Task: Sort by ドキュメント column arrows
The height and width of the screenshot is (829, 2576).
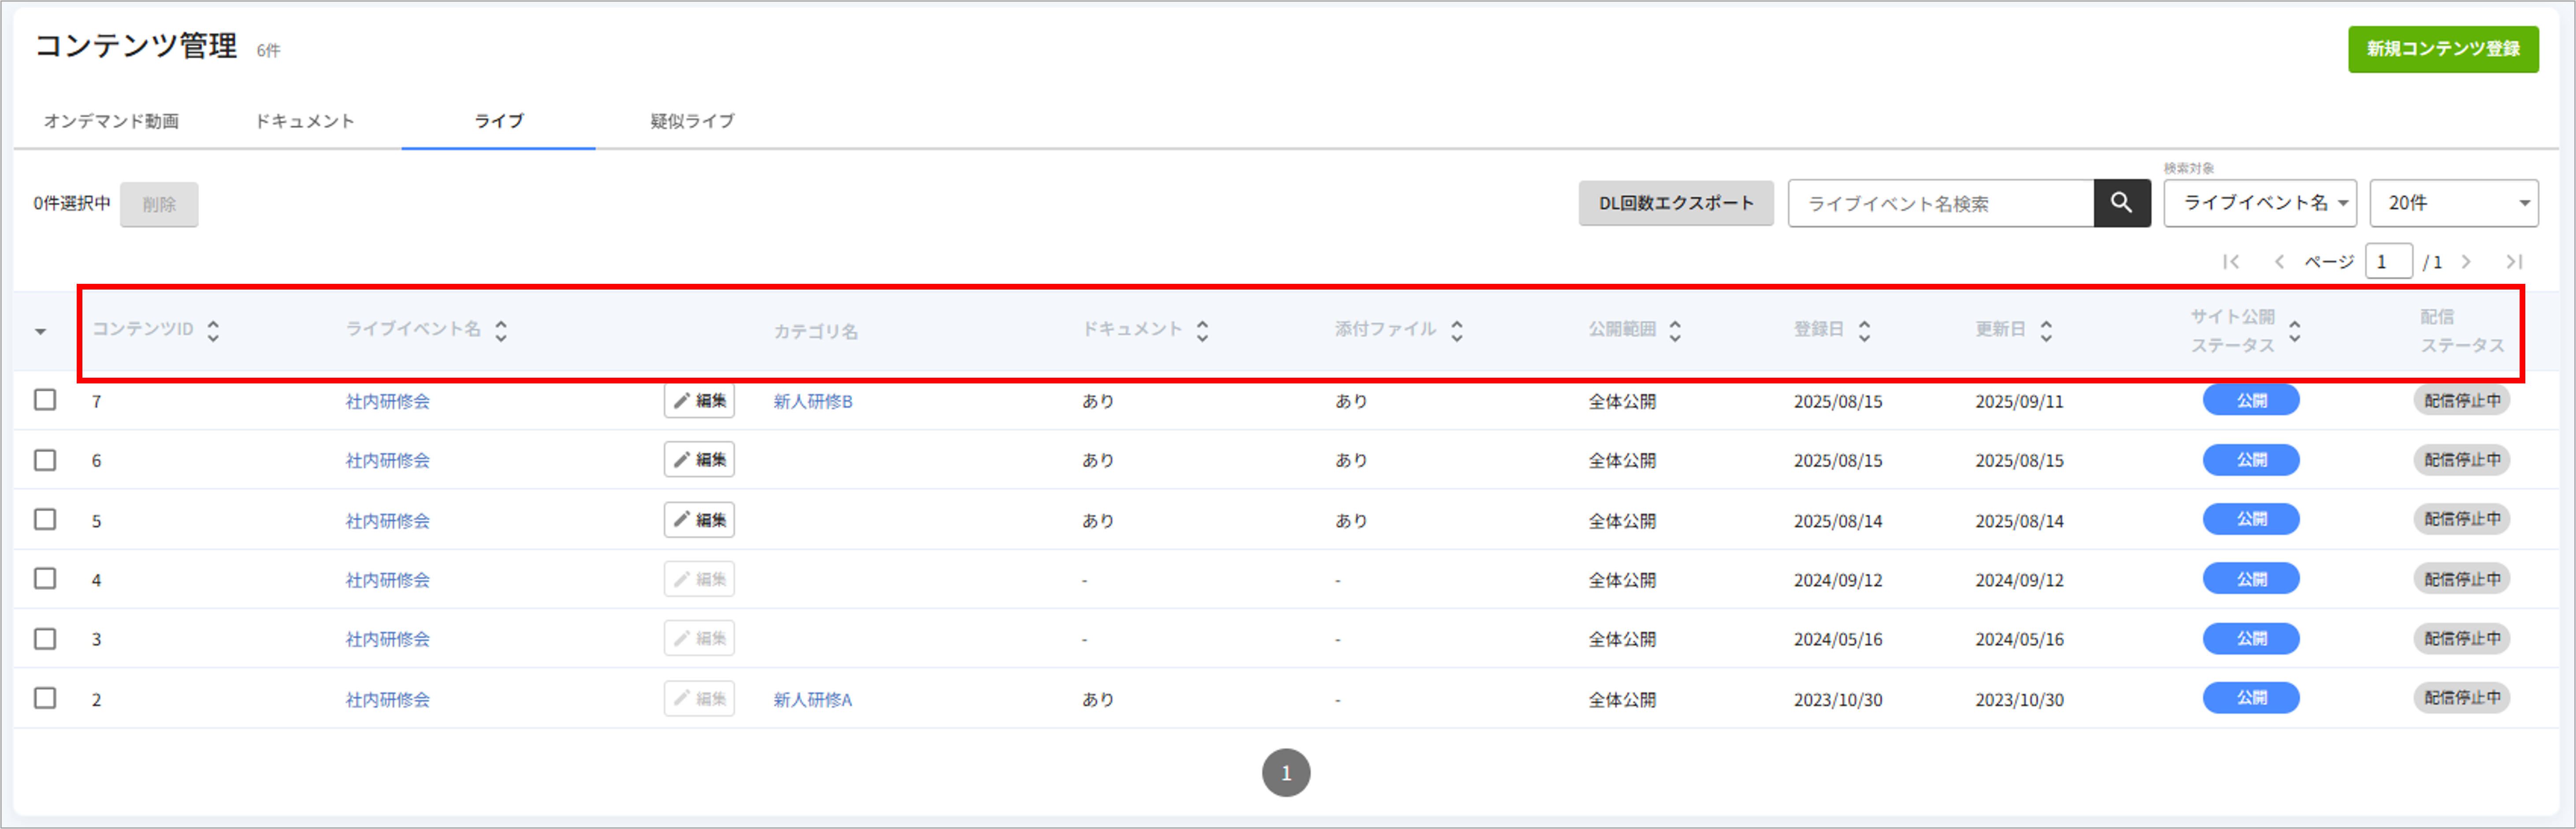Action: coord(1202,331)
